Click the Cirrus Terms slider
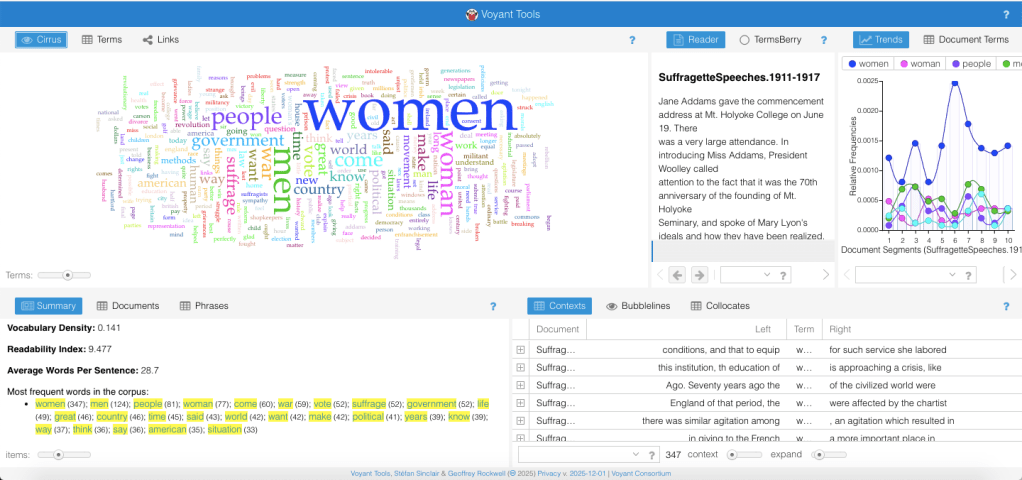Image resolution: width=1022 pixels, height=480 pixels. tap(68, 274)
